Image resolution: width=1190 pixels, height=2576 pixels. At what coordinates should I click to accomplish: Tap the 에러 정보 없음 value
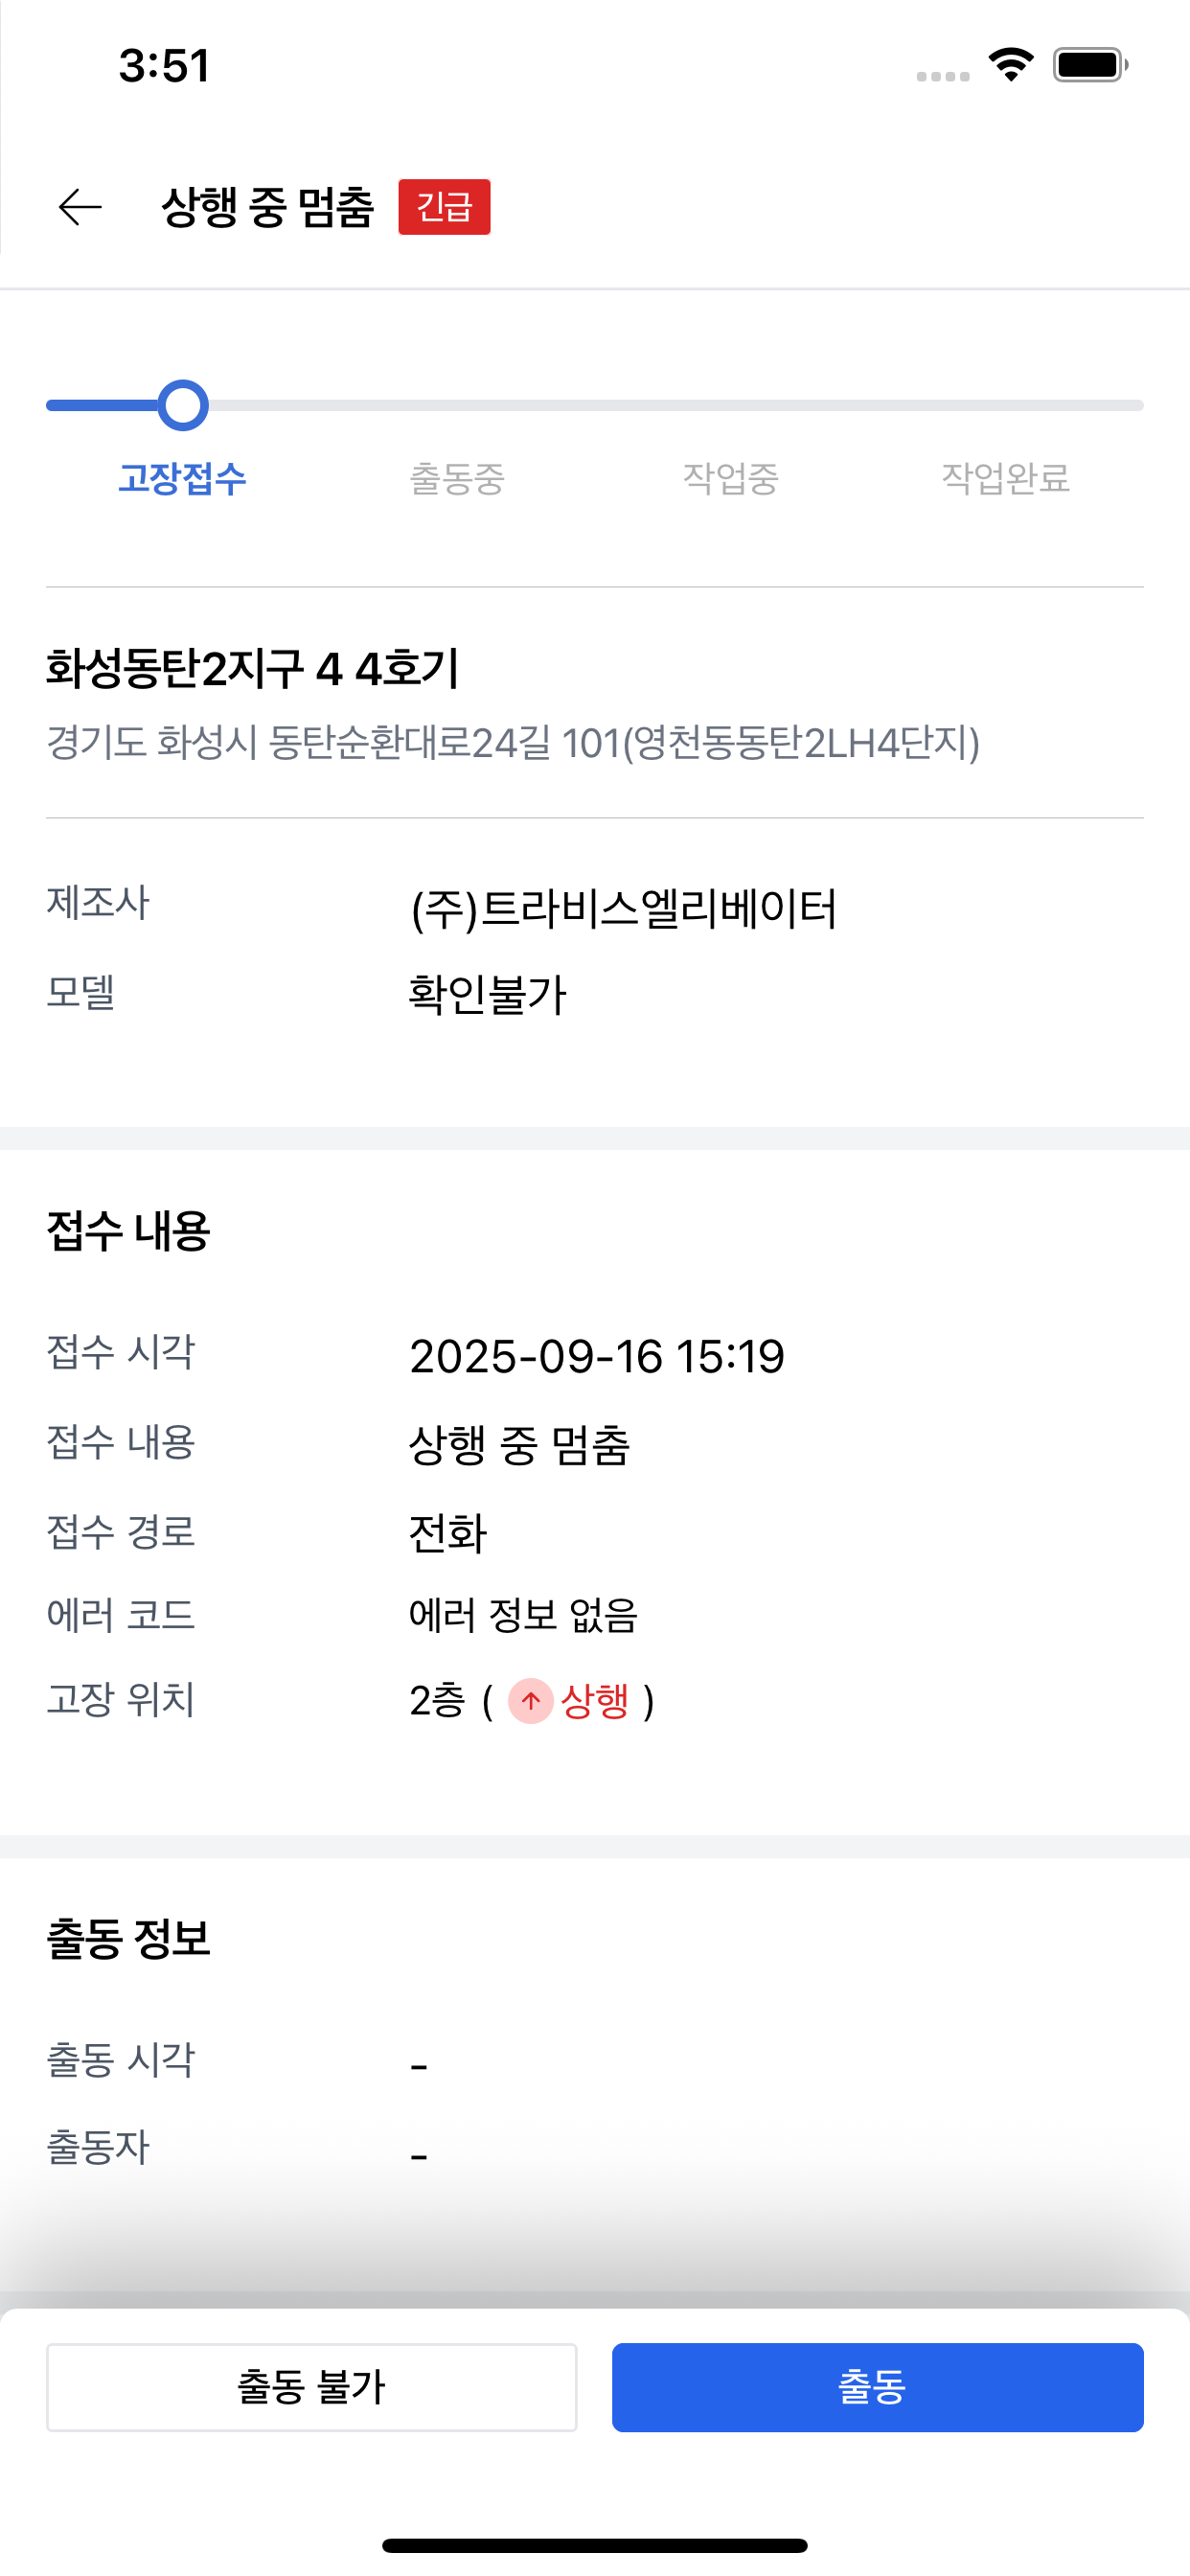(523, 1615)
